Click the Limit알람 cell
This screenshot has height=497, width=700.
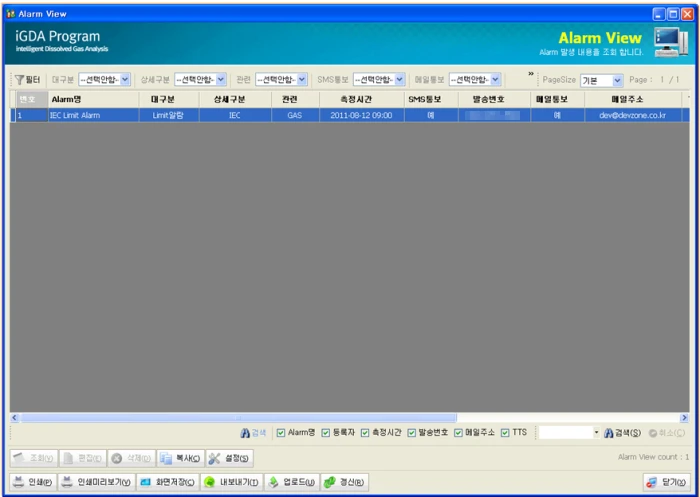(169, 115)
